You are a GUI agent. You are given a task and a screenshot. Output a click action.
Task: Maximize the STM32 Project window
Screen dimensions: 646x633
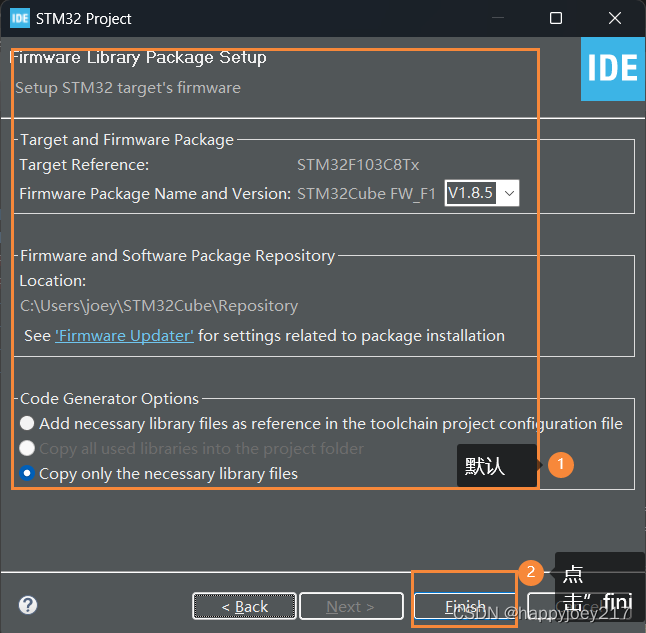click(556, 18)
